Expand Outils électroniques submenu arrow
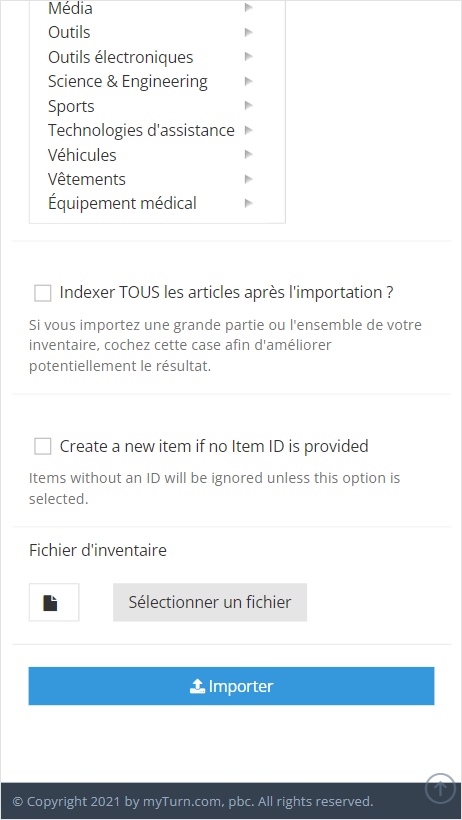Image resolution: width=462 pixels, height=820 pixels. coord(249,56)
